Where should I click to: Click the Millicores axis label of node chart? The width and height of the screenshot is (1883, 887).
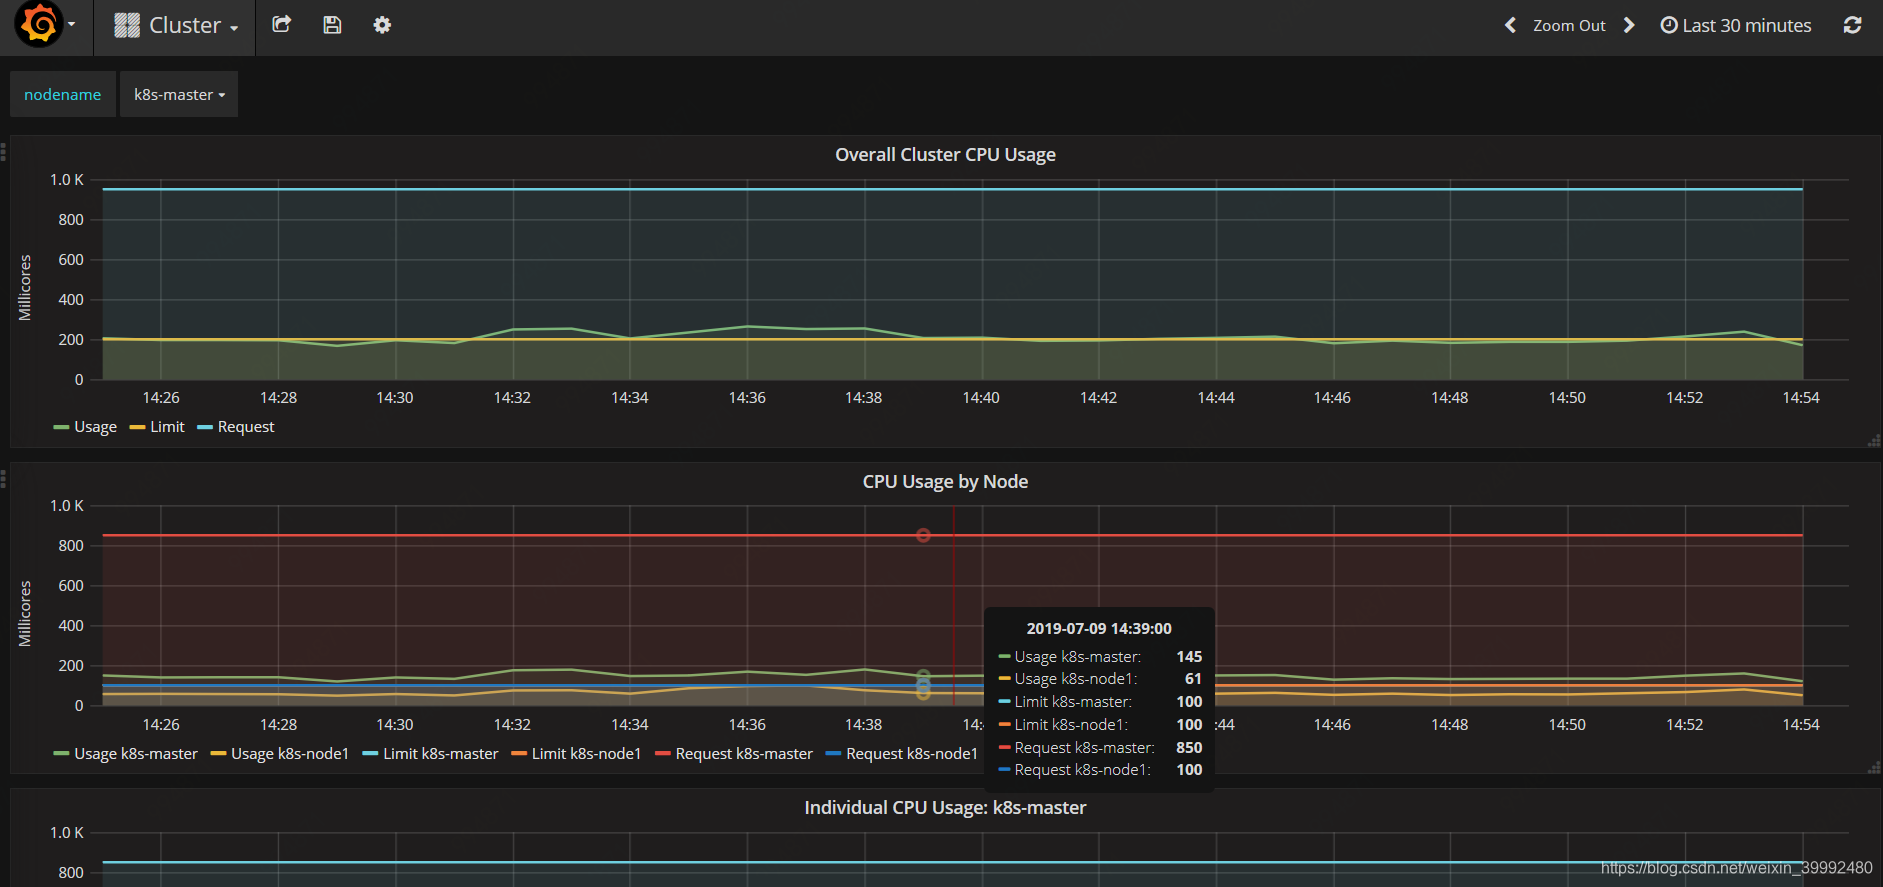pyautogui.click(x=25, y=614)
